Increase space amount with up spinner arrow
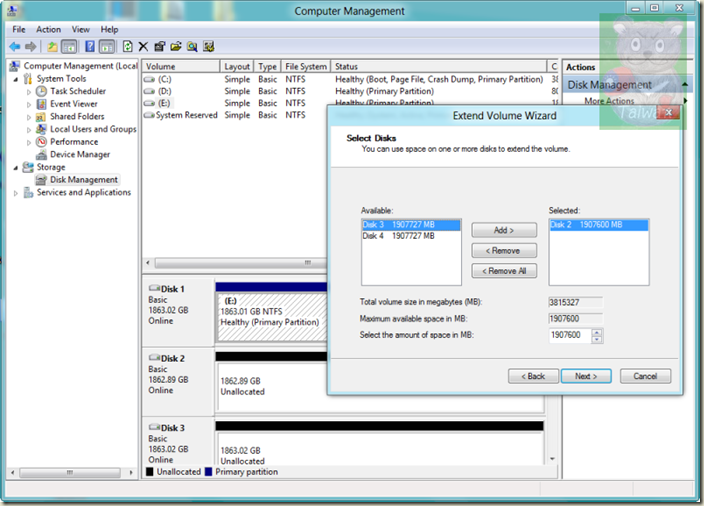The height and width of the screenshot is (506, 704). (598, 331)
